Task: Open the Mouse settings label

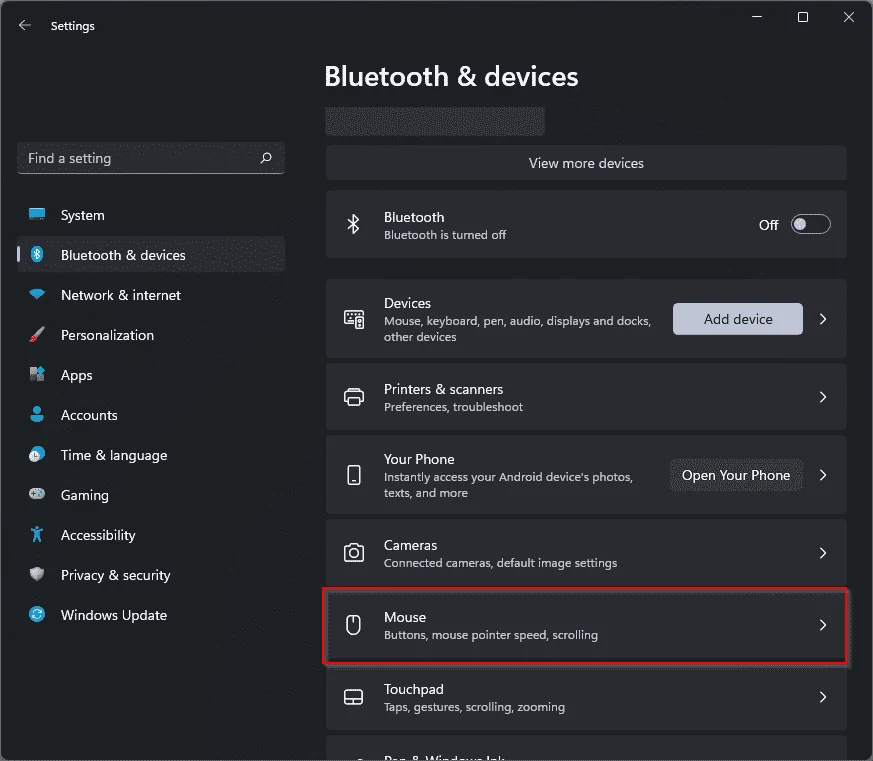Action: click(405, 617)
